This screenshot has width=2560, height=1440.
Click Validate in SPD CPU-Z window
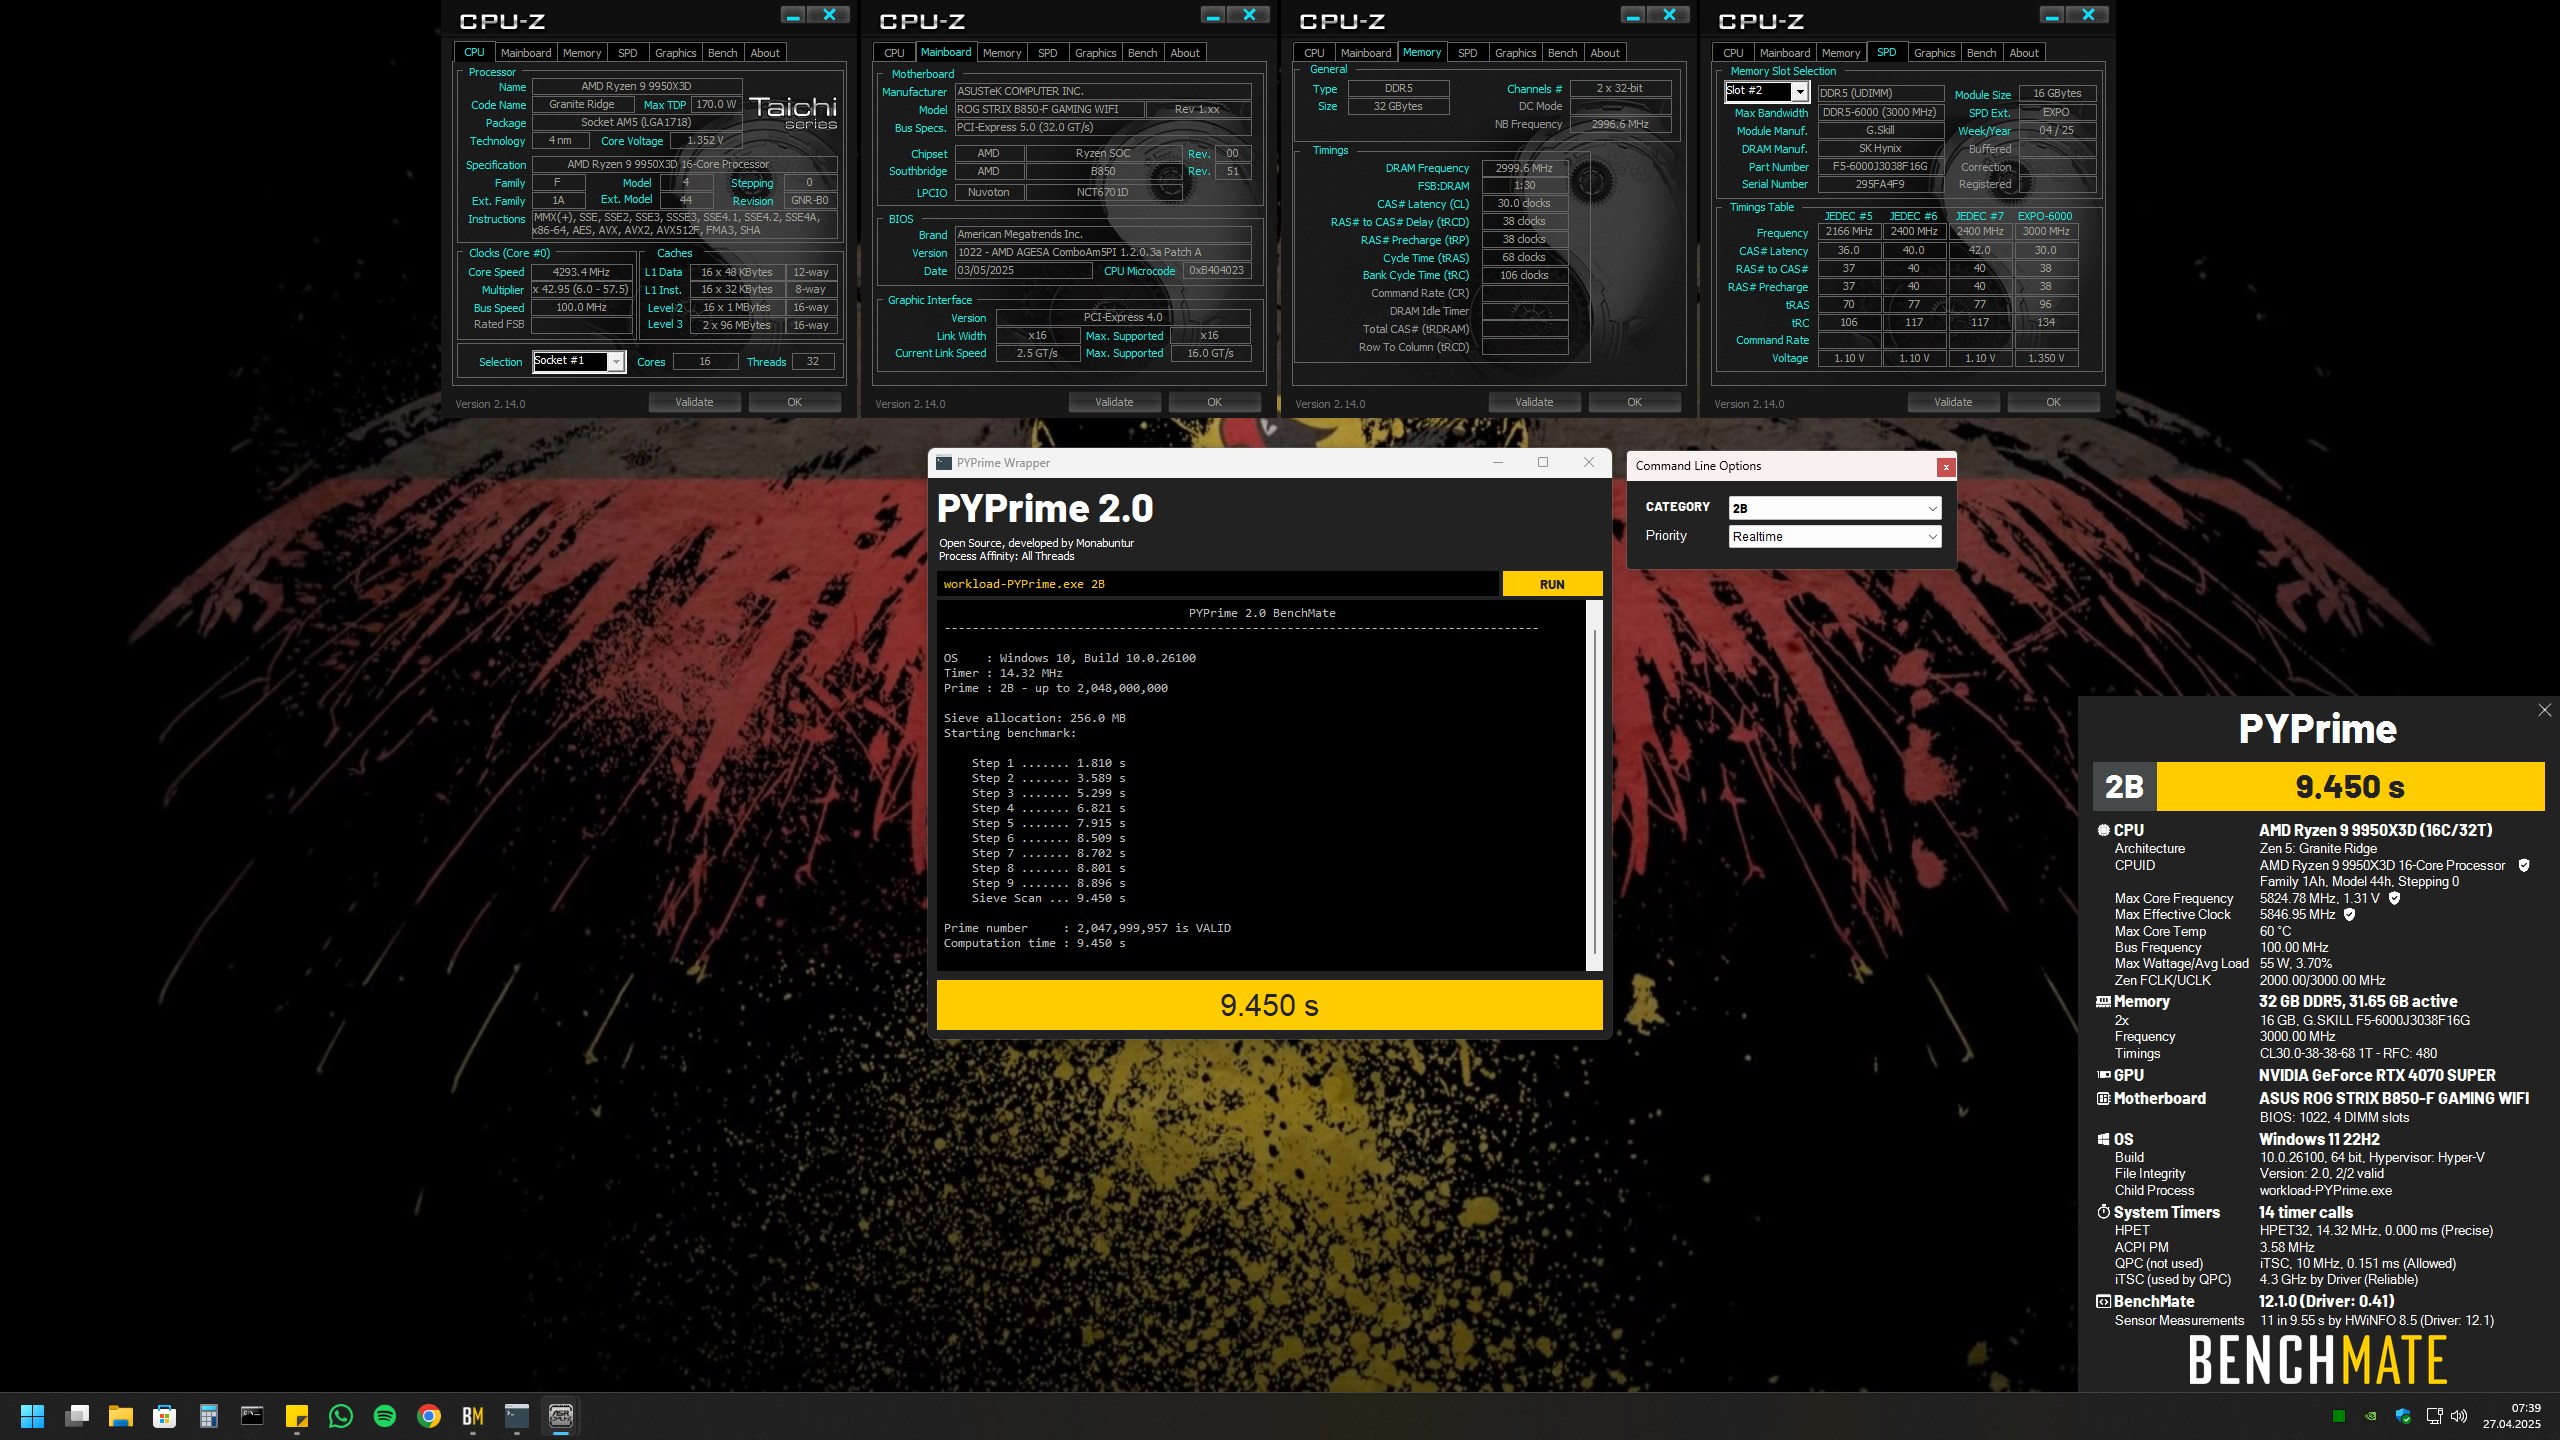point(1953,402)
